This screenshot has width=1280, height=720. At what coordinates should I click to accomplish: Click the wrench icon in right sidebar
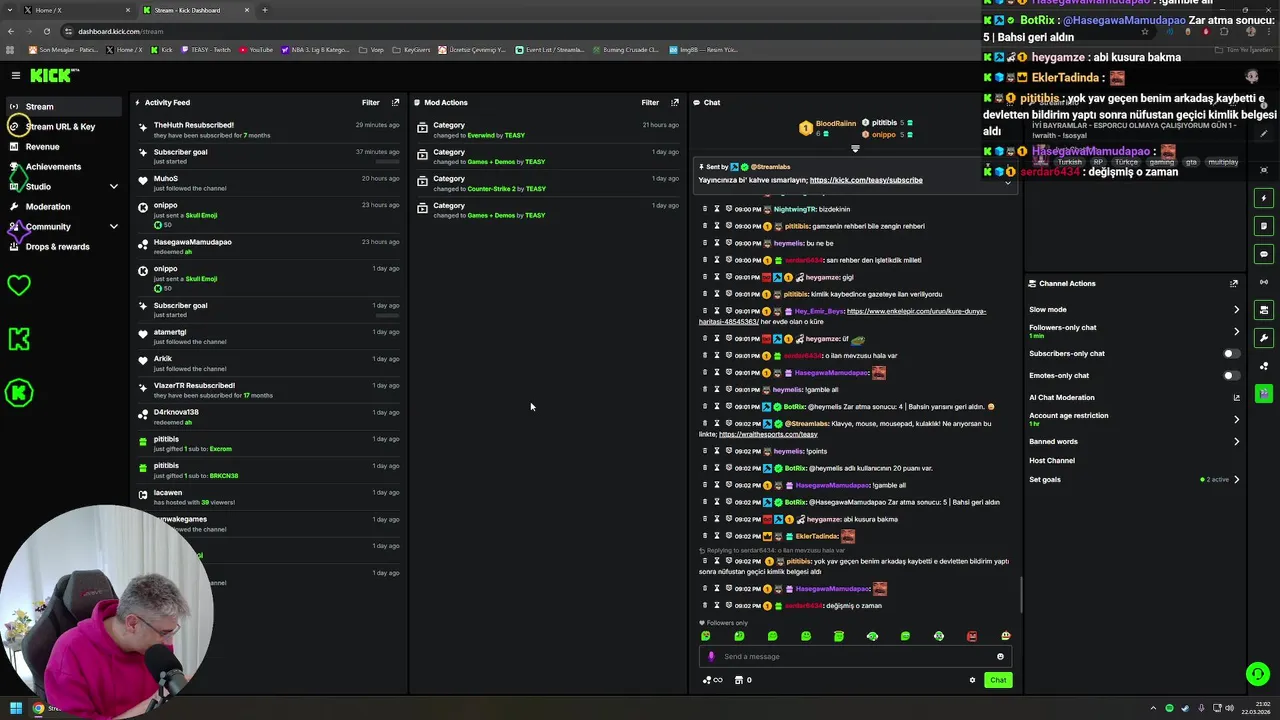(x=1264, y=338)
